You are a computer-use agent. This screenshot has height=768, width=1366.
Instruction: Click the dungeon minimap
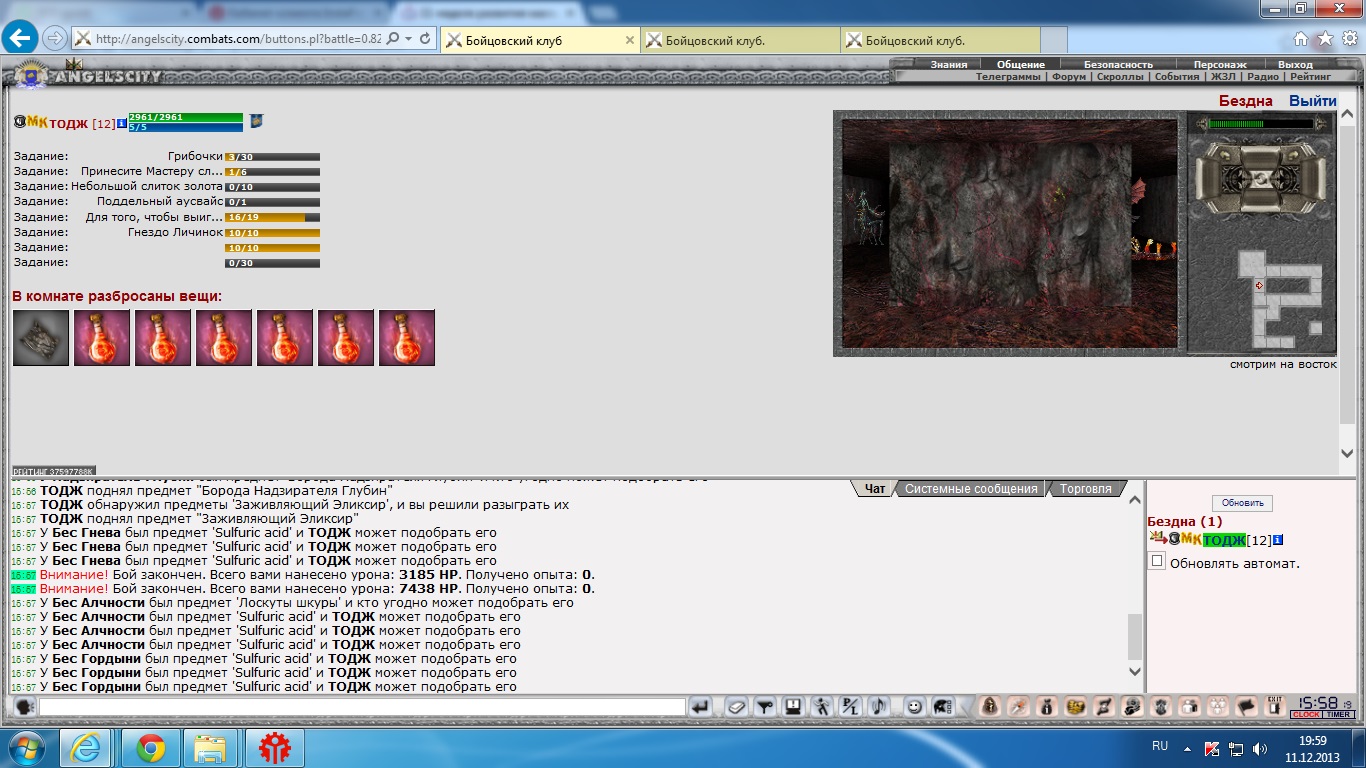coord(1280,297)
